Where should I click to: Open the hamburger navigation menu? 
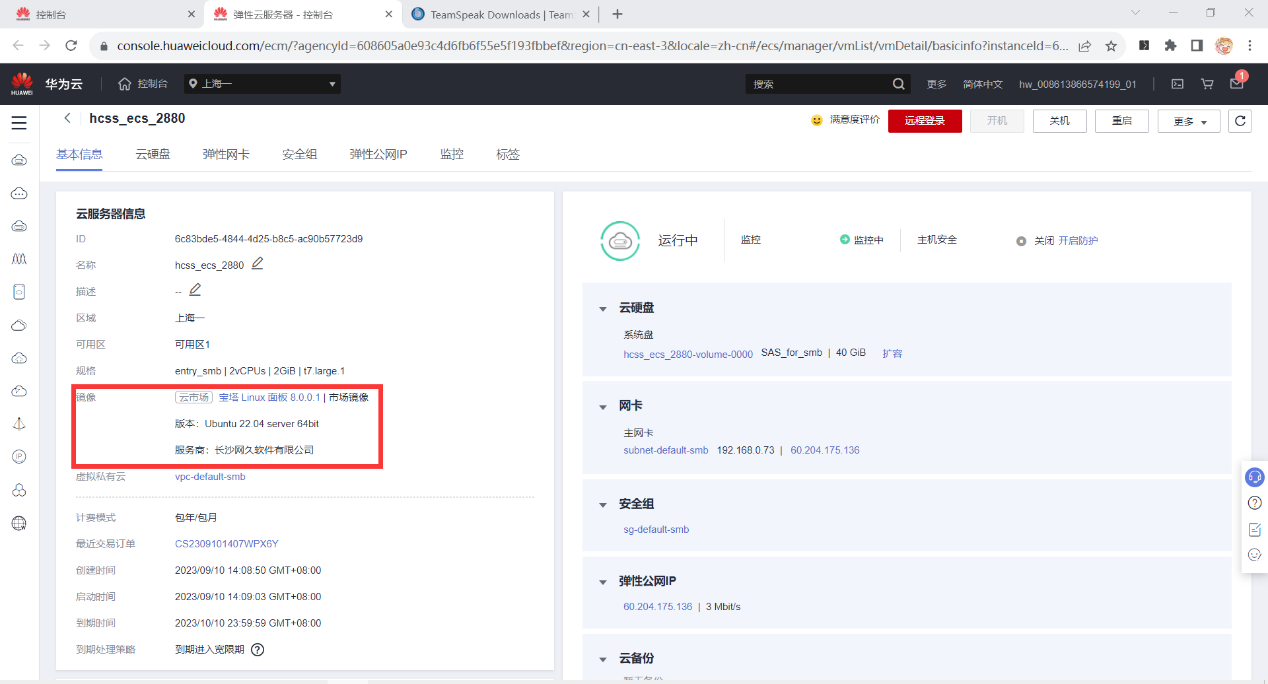(18, 123)
